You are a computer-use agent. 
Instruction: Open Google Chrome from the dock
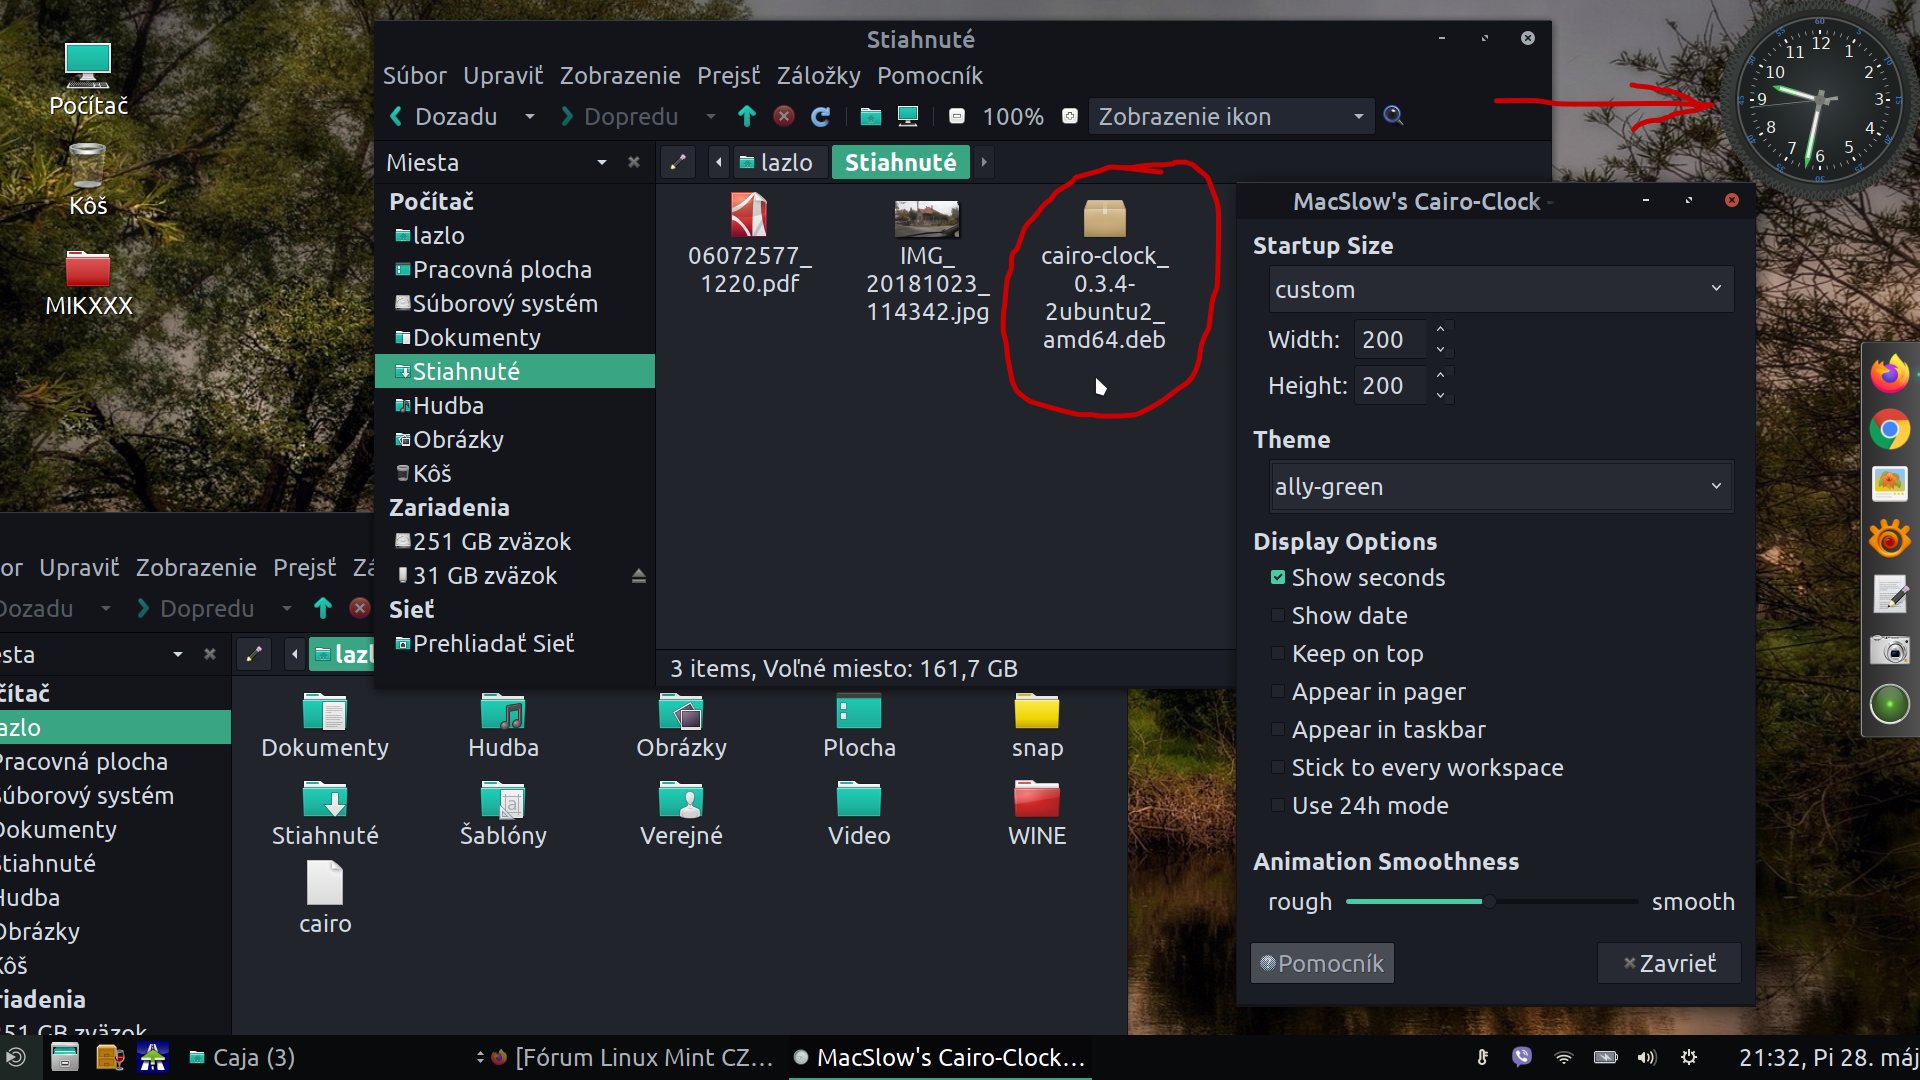point(1889,430)
